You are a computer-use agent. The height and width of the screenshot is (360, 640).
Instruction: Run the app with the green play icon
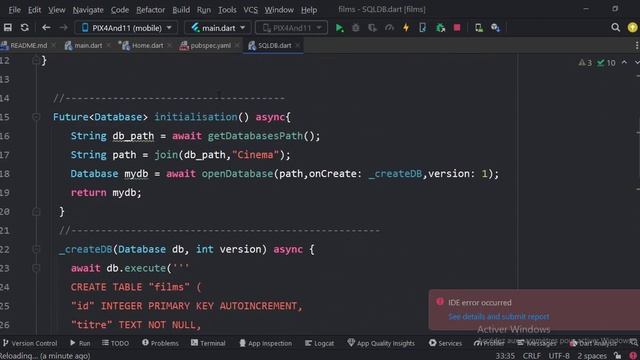339,28
